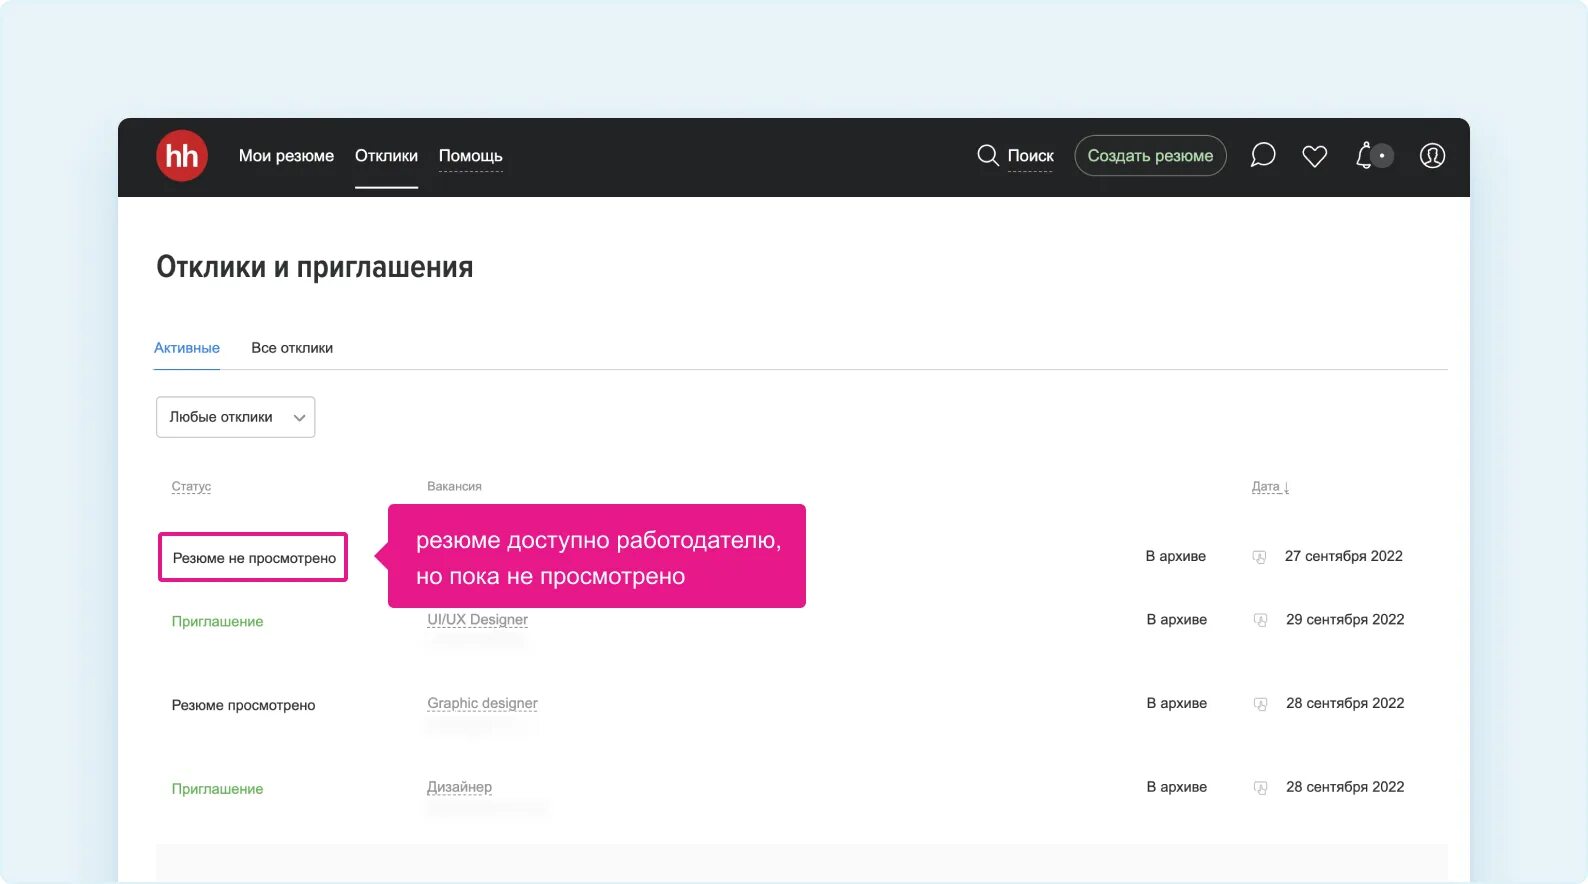1588x884 pixels.
Task: Open the search magnifier icon
Action: tap(988, 155)
